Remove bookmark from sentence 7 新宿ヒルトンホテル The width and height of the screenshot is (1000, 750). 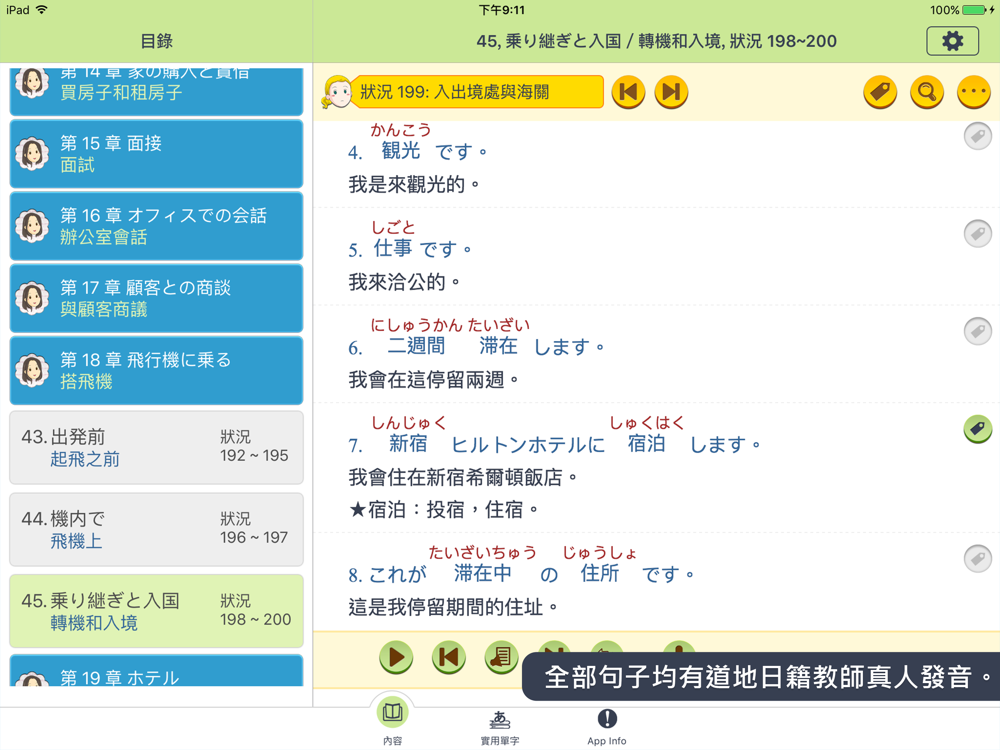pyautogui.click(x=977, y=429)
